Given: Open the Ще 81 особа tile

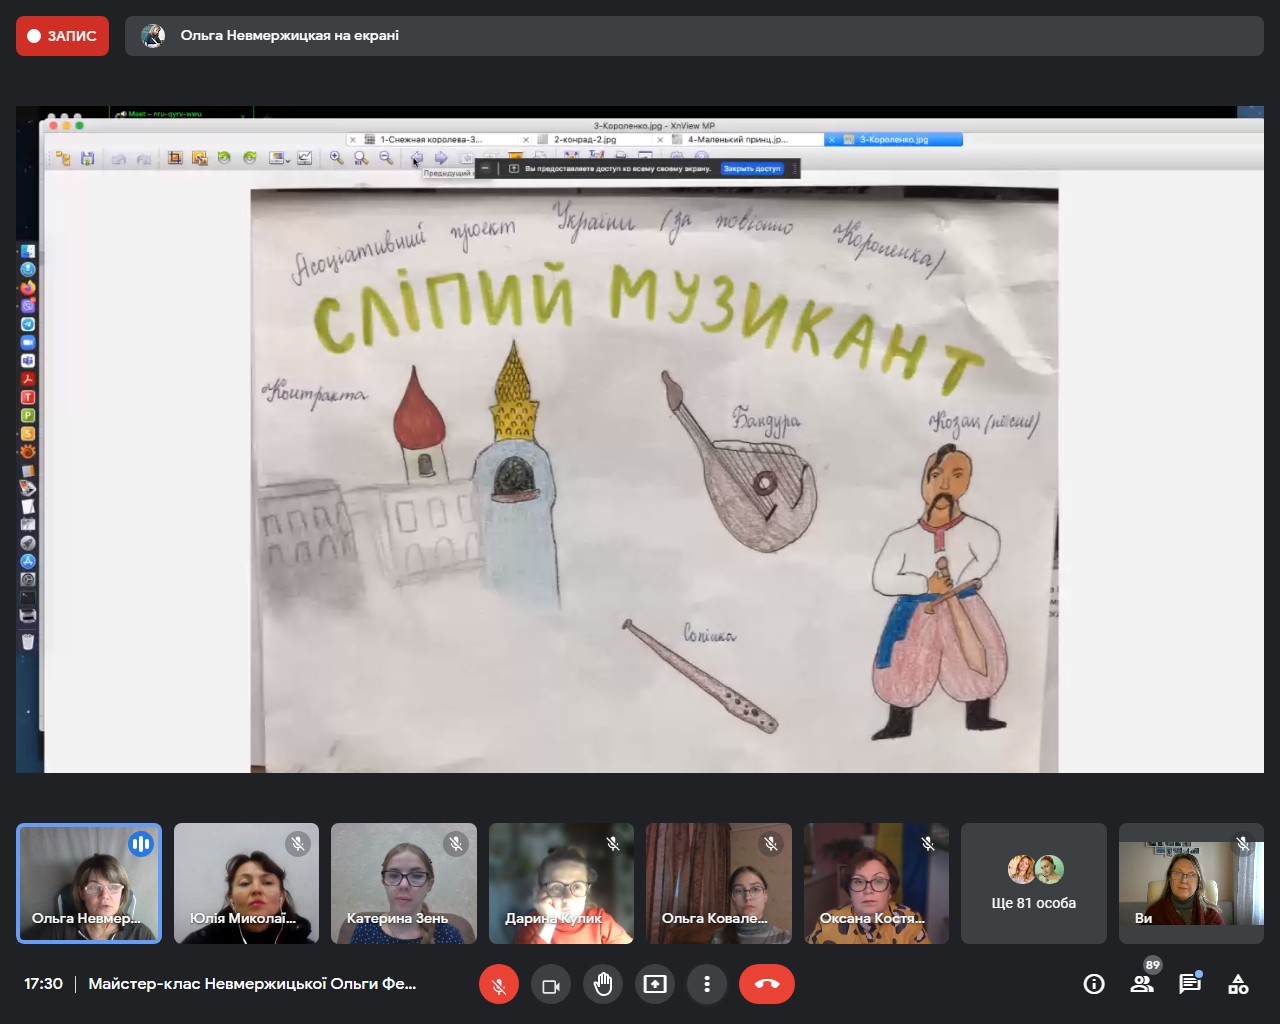Looking at the screenshot, I should [1033, 883].
